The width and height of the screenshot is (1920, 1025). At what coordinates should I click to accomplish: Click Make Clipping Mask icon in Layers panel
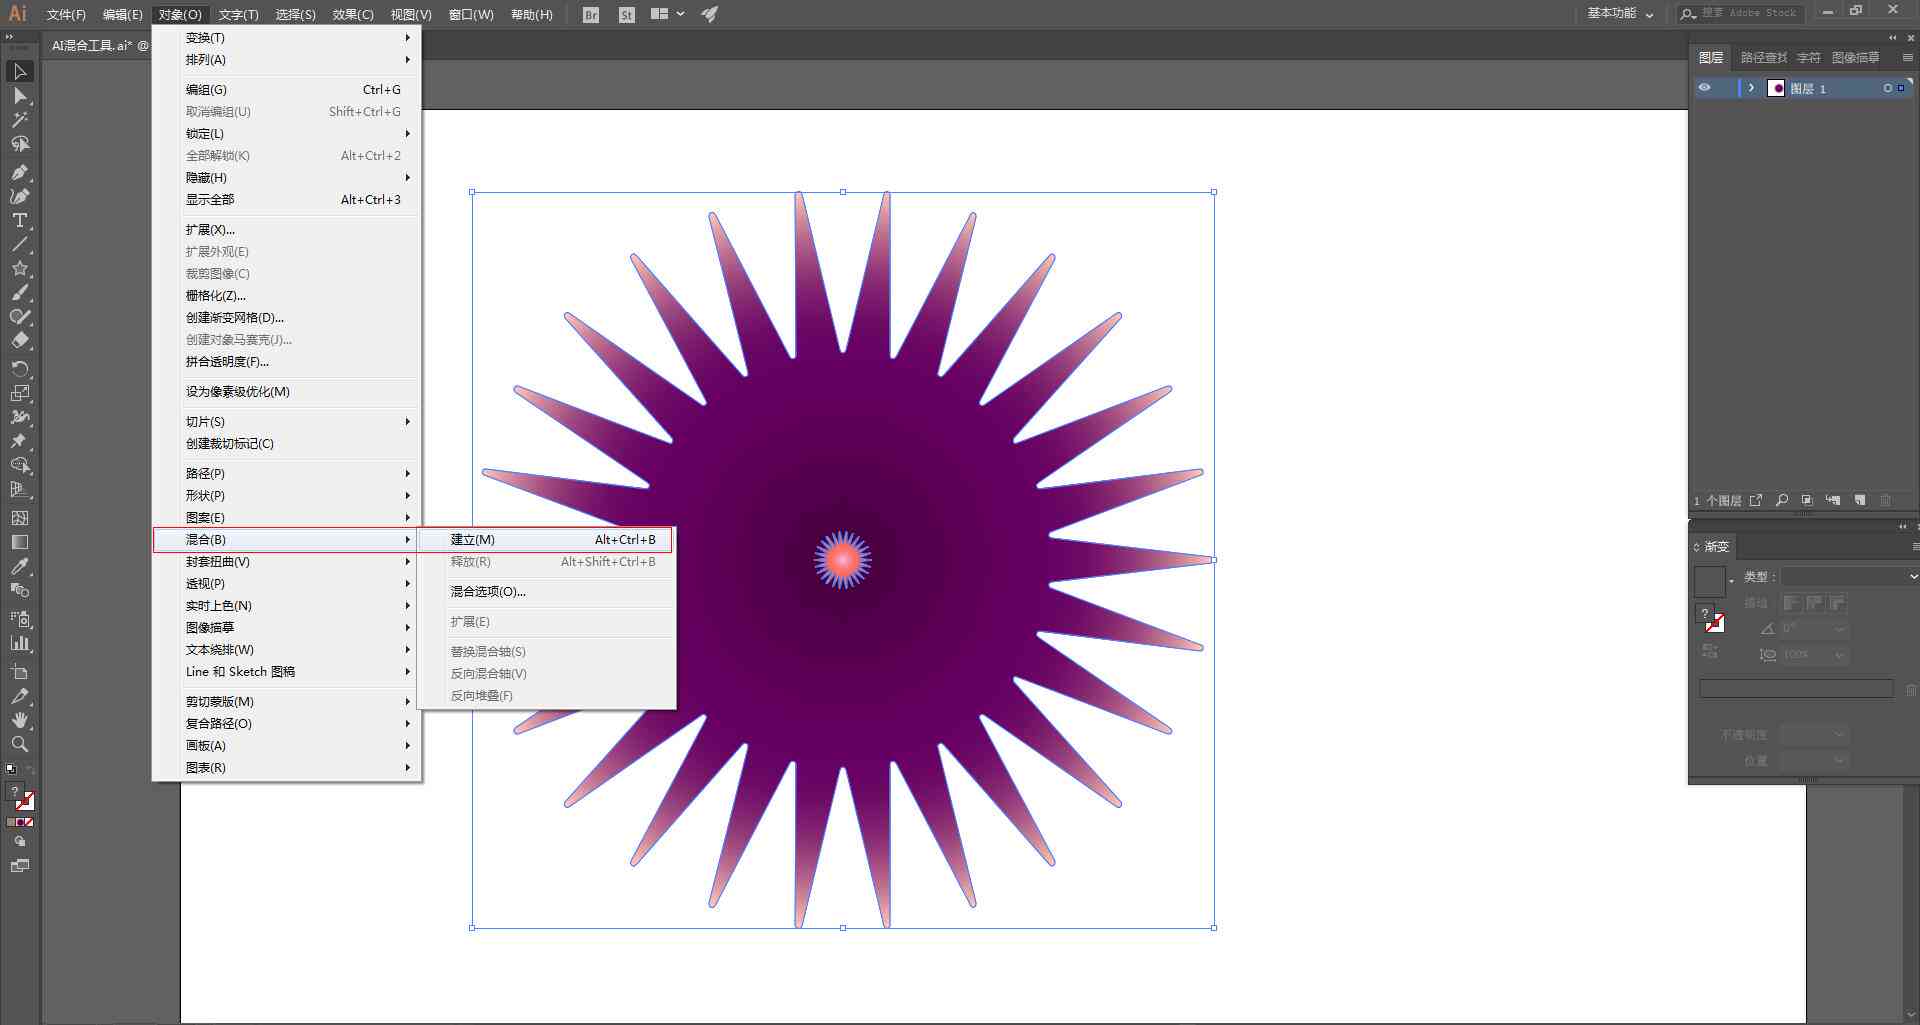(x=1807, y=500)
